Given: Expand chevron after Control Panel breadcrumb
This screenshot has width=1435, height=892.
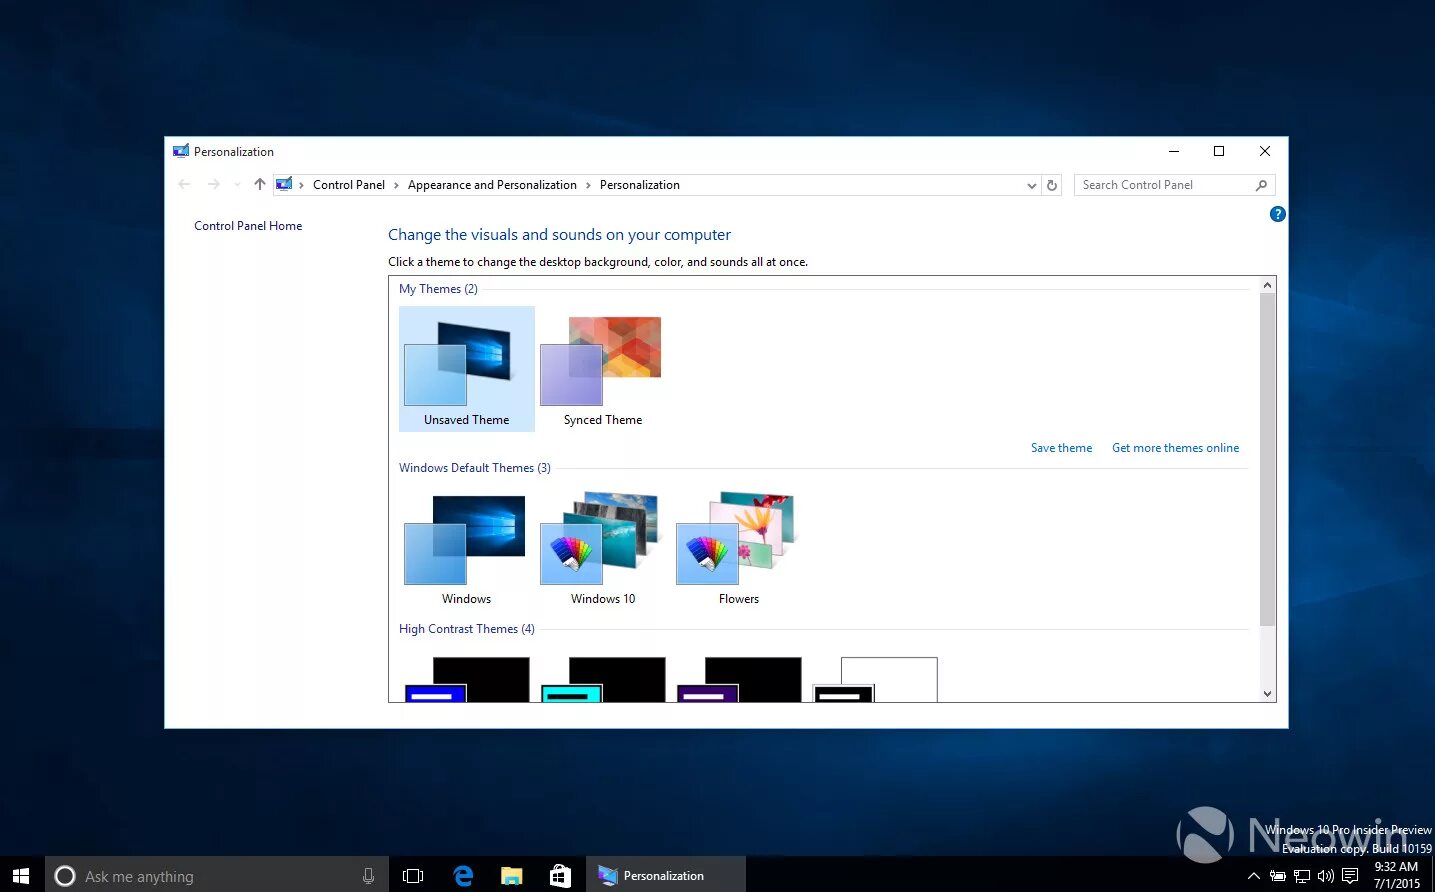Looking at the screenshot, I should tap(396, 185).
